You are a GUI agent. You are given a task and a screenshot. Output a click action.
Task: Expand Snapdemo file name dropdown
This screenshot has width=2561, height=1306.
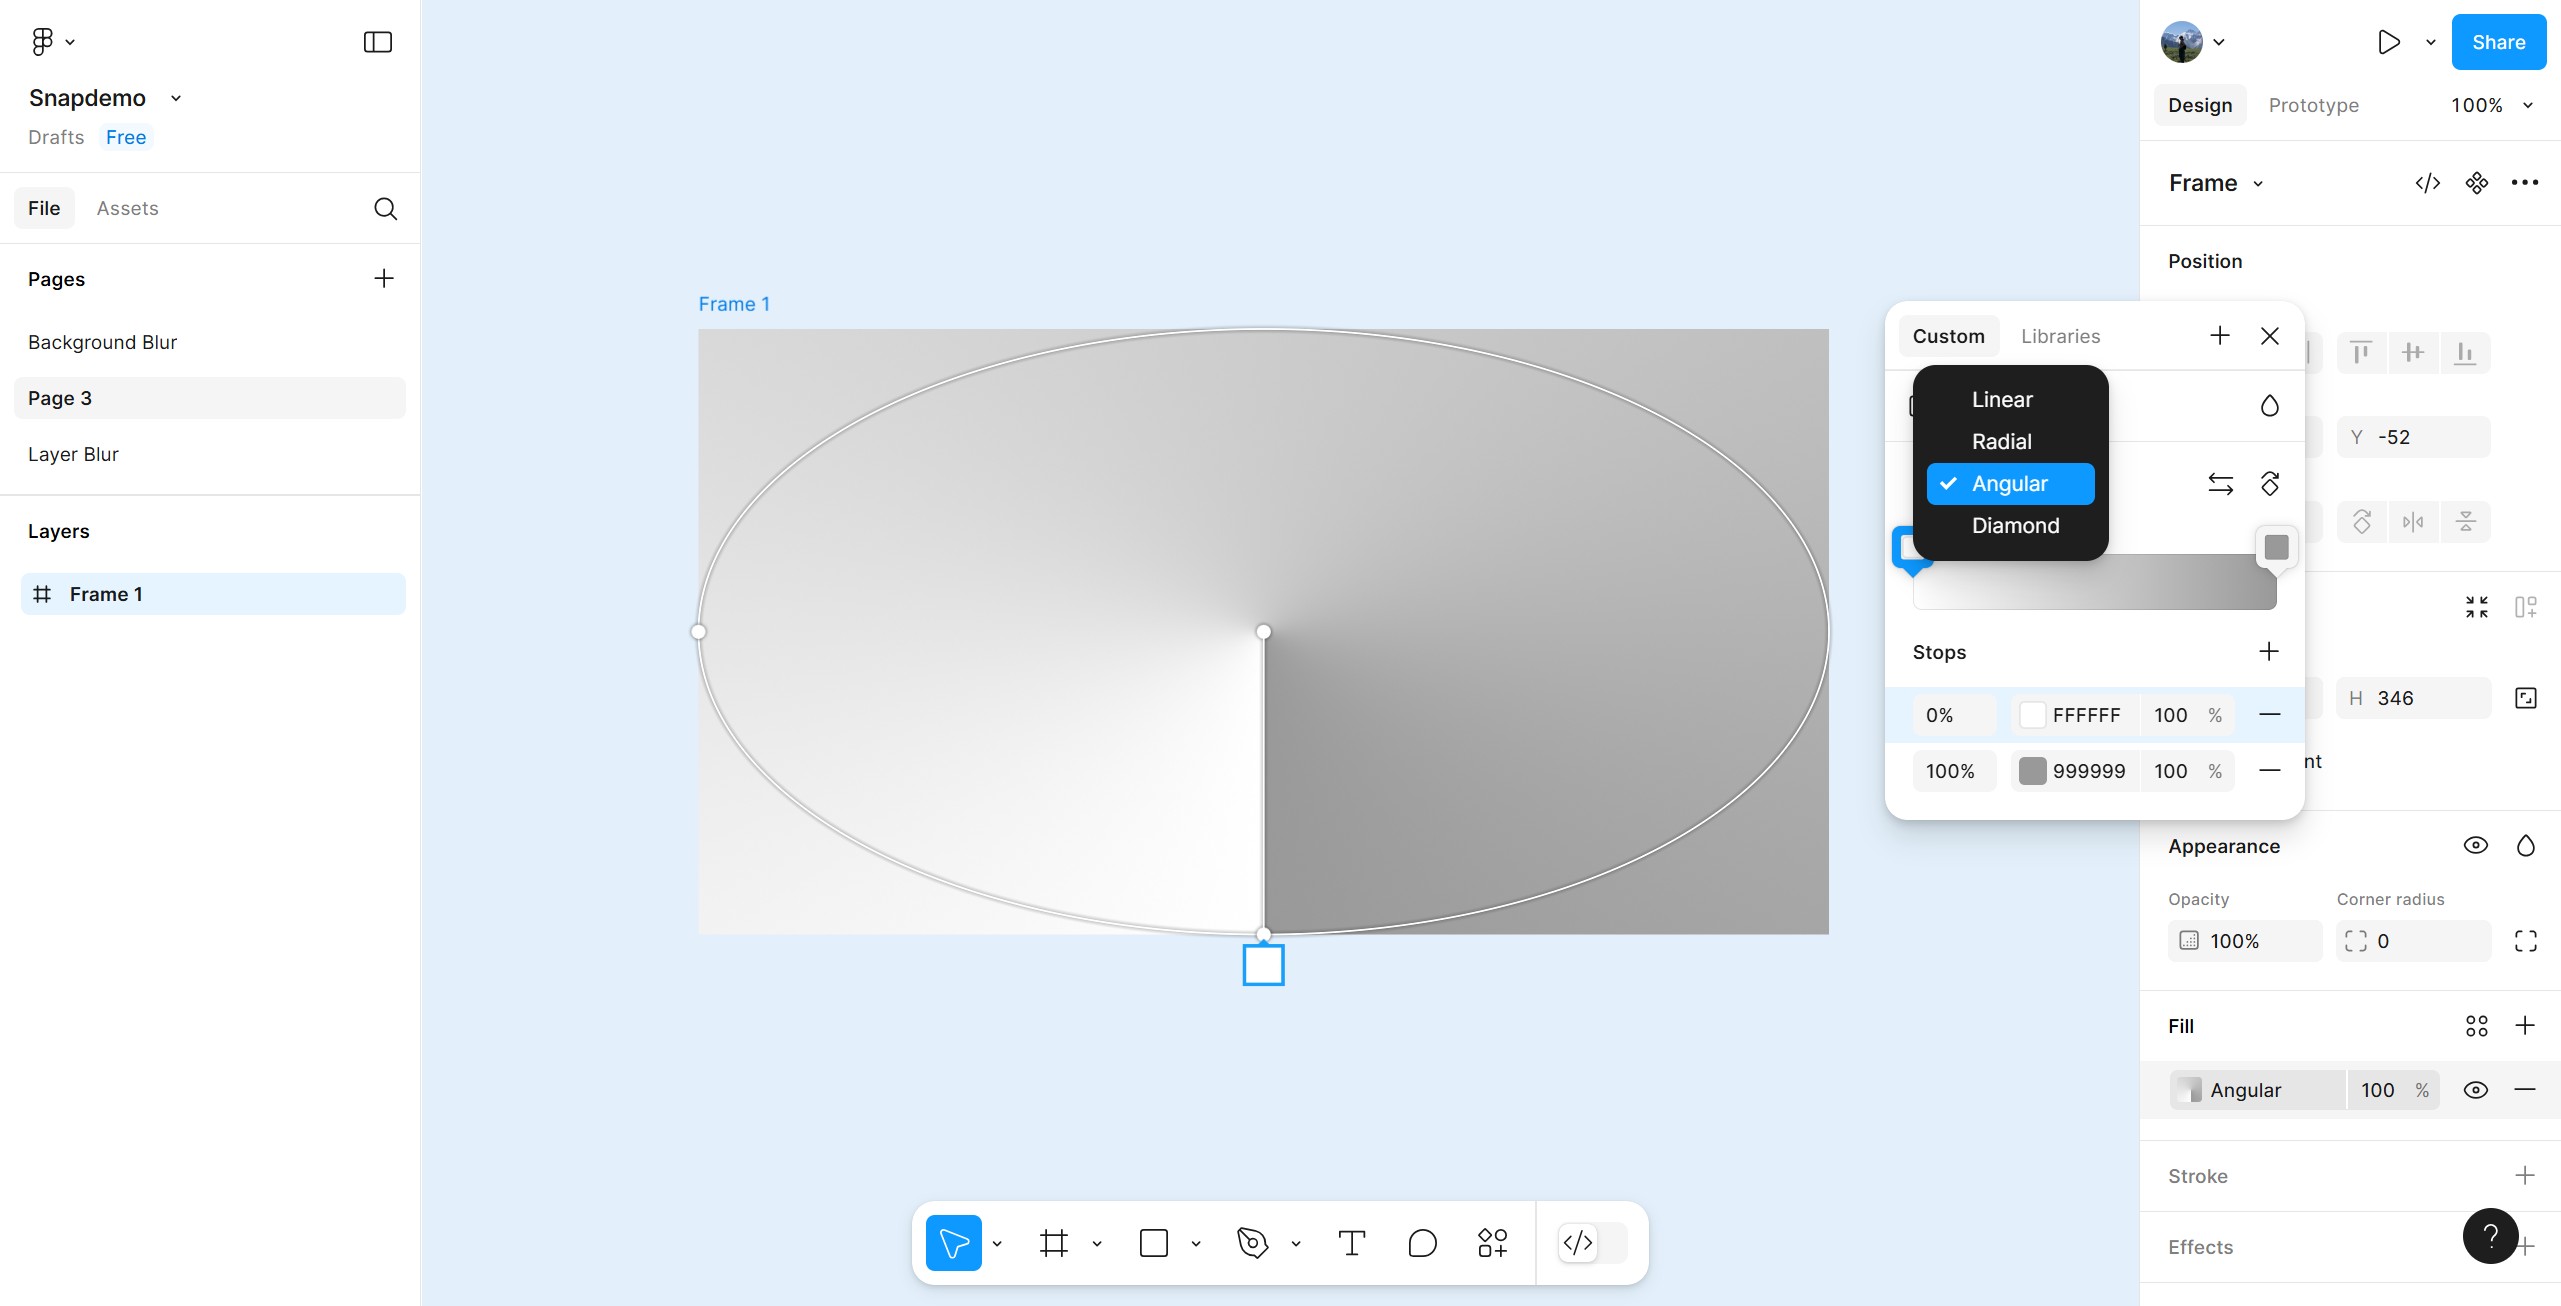click(x=176, y=98)
